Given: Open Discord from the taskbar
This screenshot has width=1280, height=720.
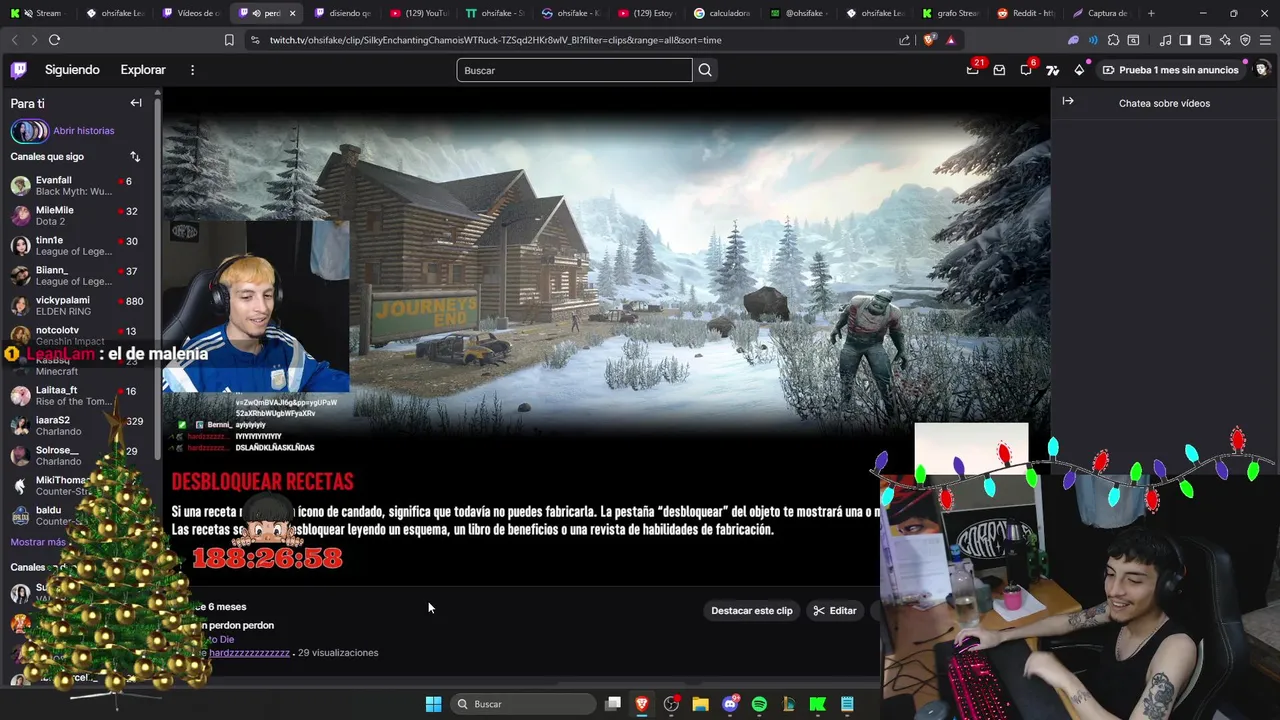Looking at the screenshot, I should pos(730,704).
